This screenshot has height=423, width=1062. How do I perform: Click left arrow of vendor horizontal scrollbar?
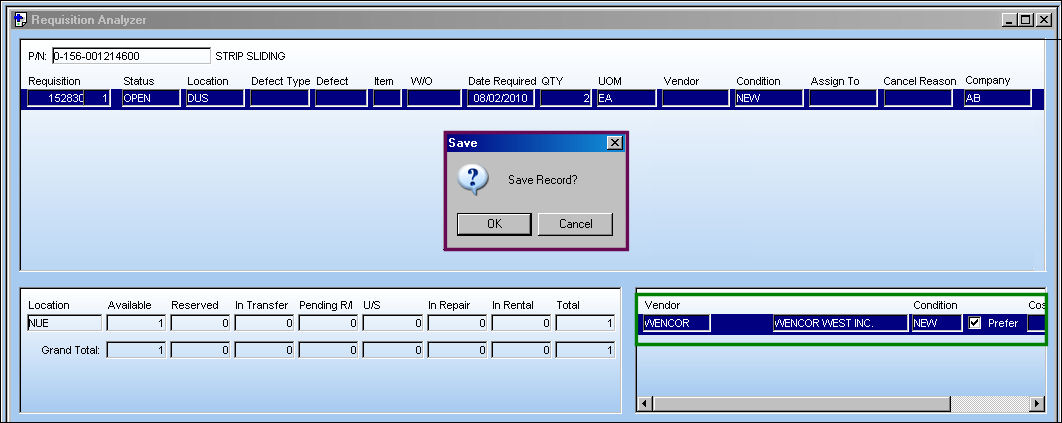(645, 404)
